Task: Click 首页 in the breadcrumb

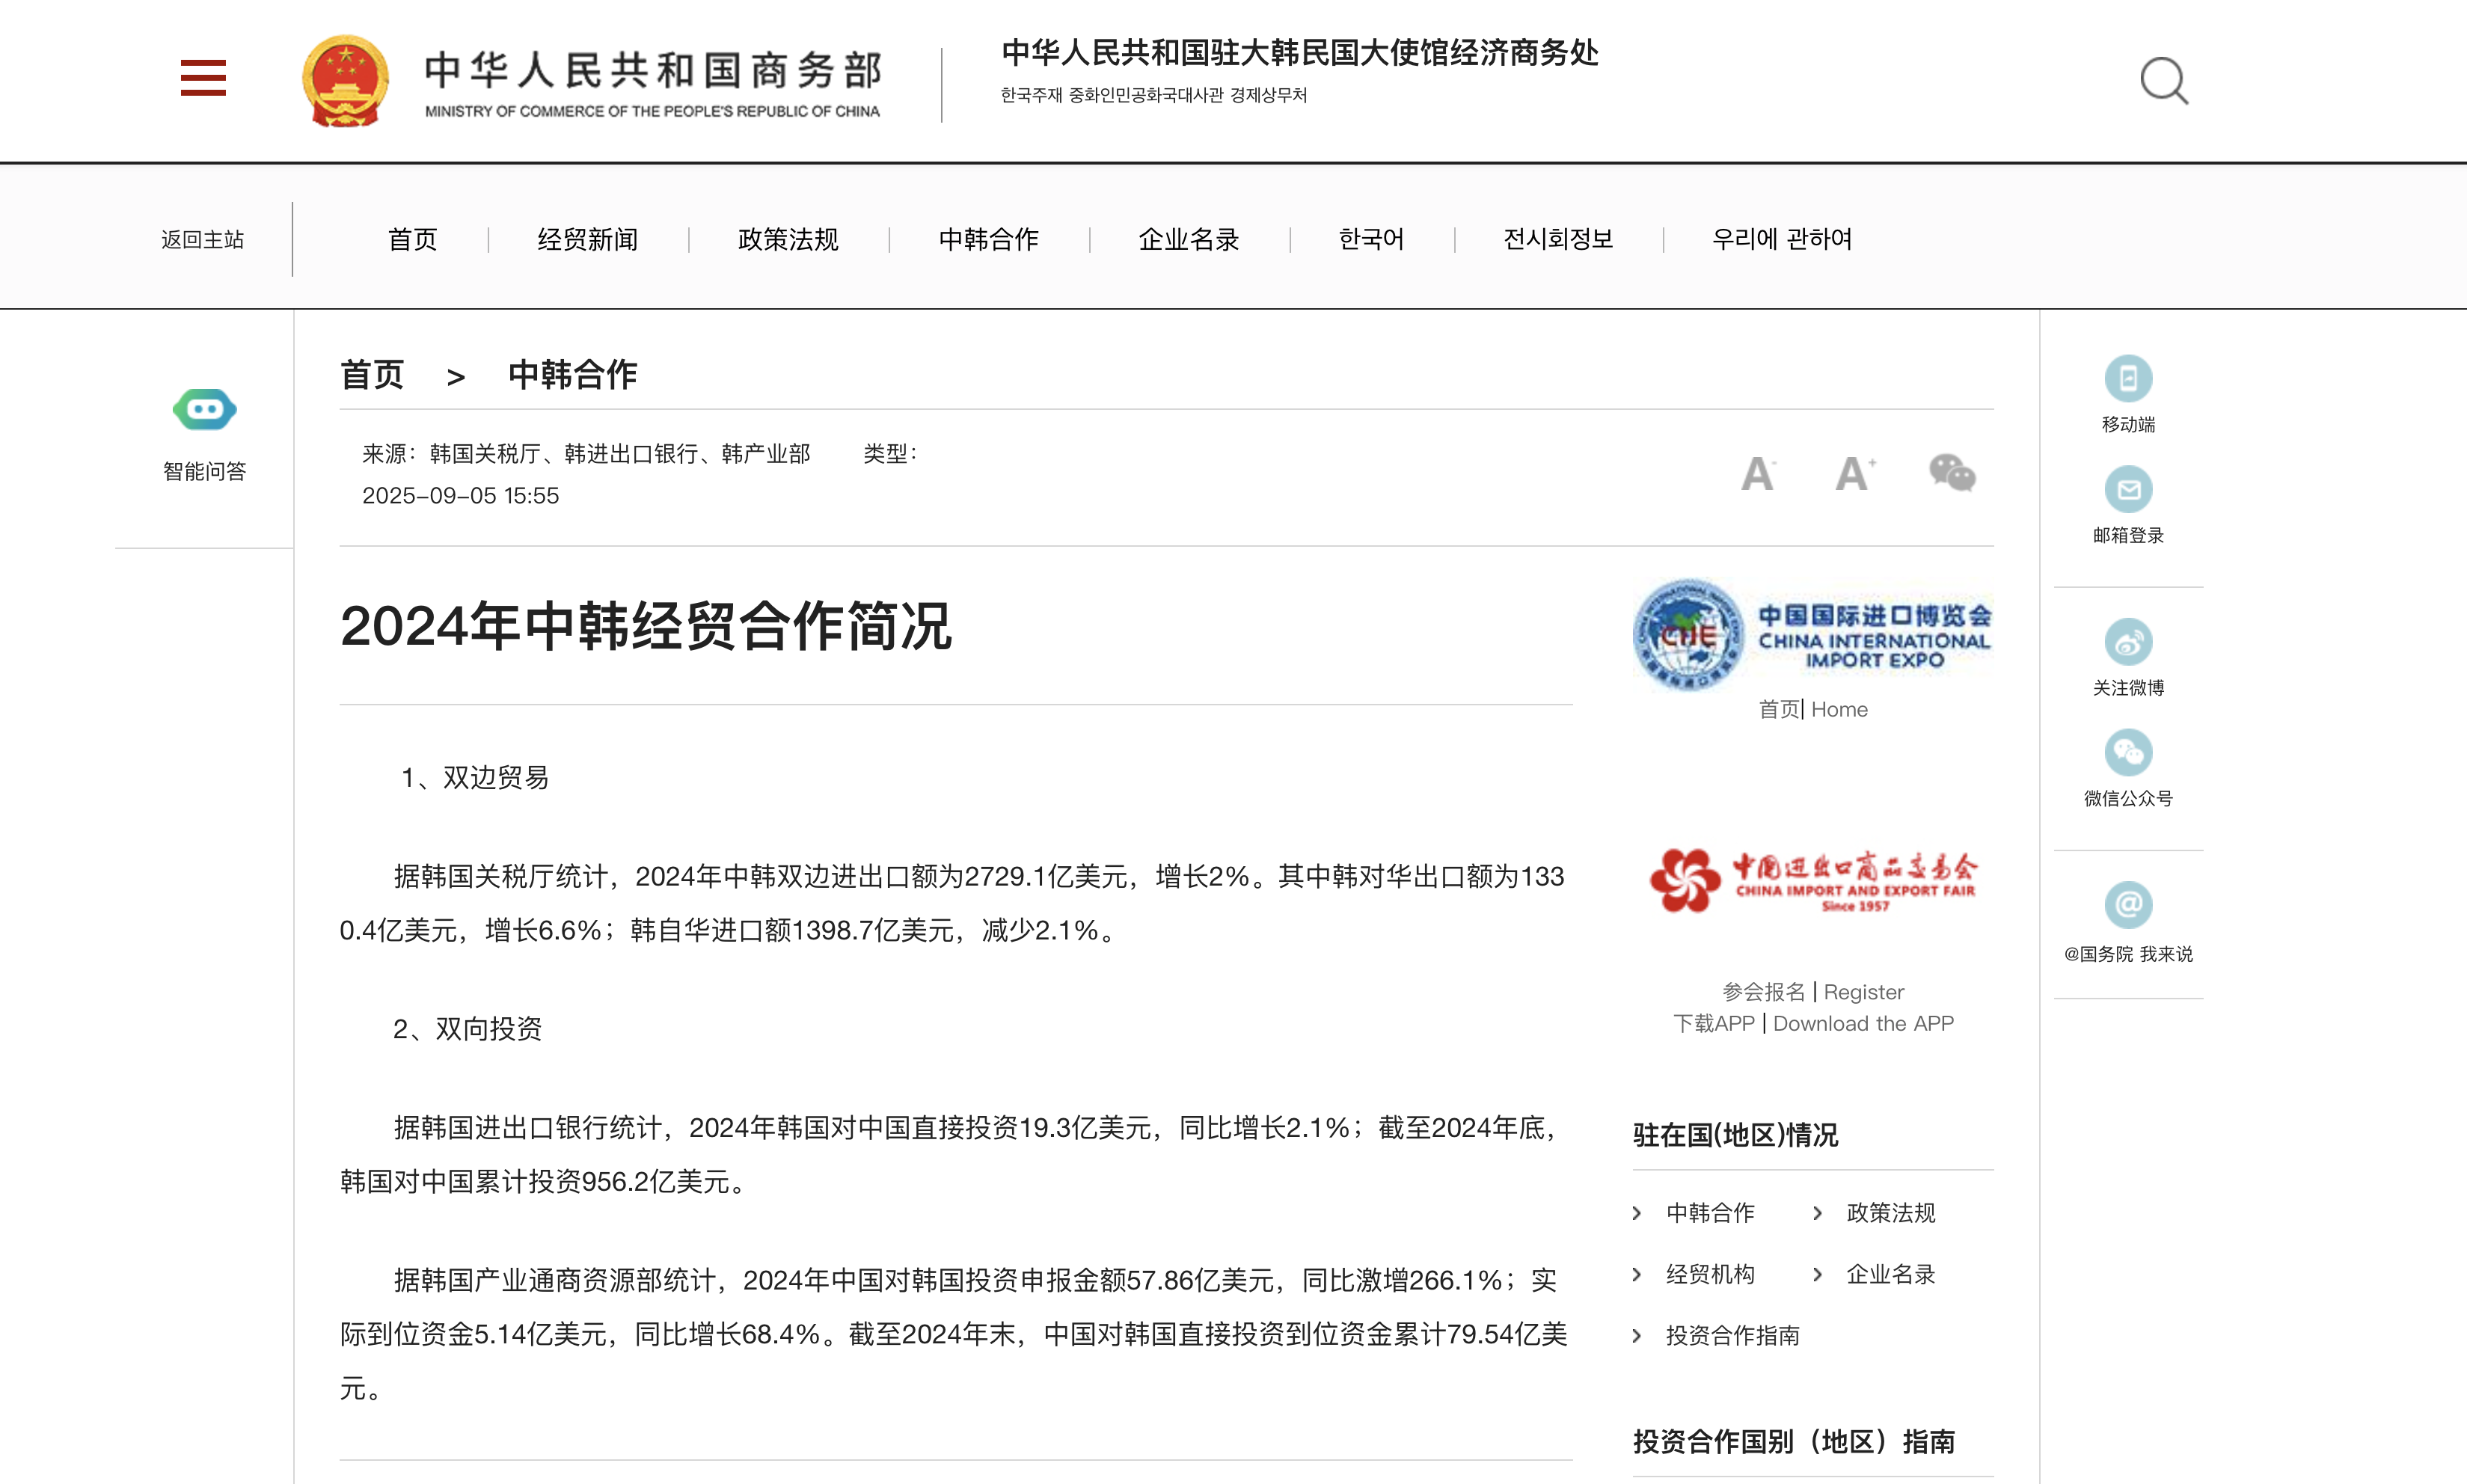Action: [x=372, y=375]
